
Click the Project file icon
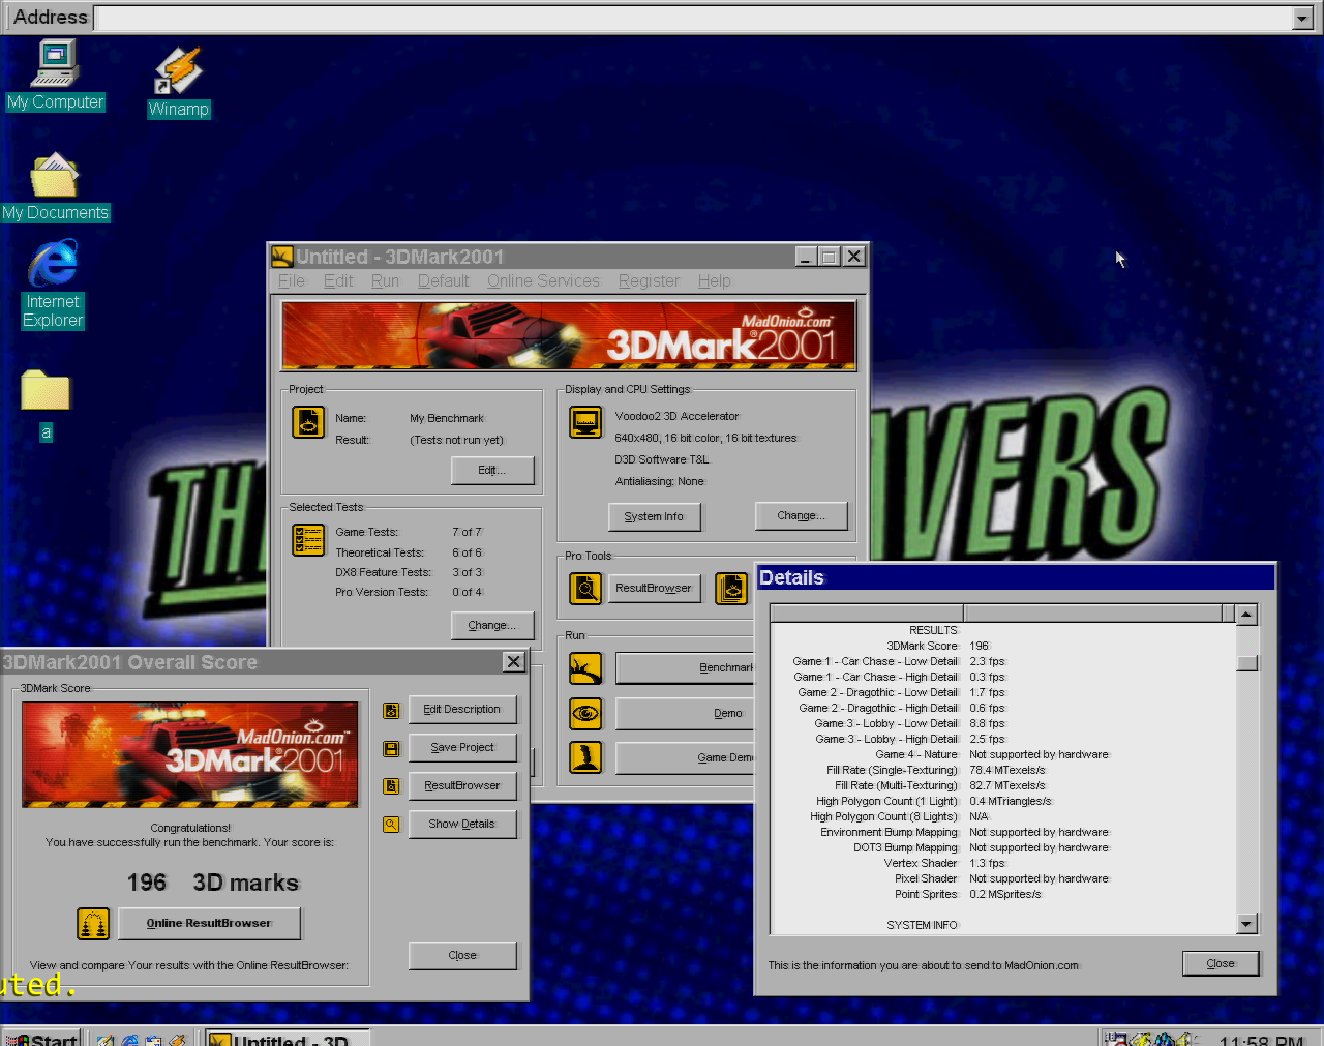[x=308, y=423]
